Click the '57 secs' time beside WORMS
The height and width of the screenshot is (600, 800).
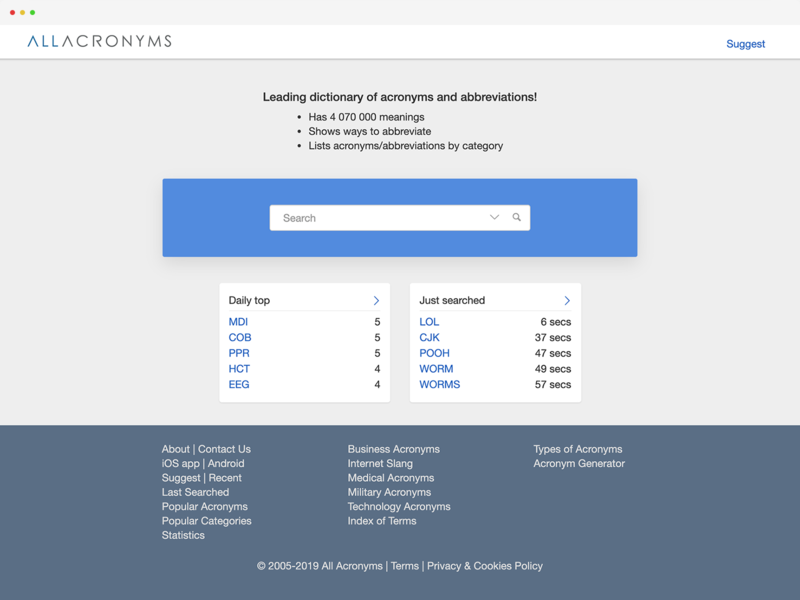(553, 385)
